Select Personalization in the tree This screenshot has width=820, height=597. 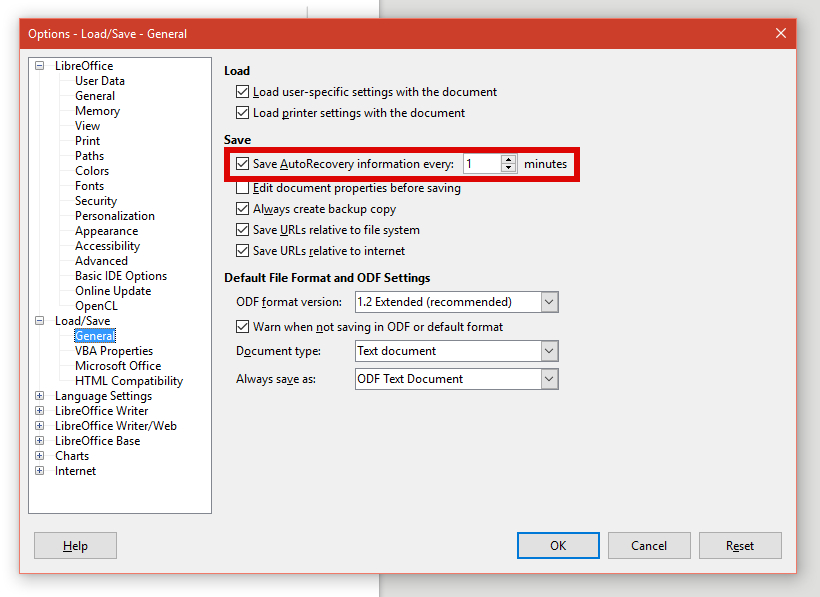click(x=115, y=216)
